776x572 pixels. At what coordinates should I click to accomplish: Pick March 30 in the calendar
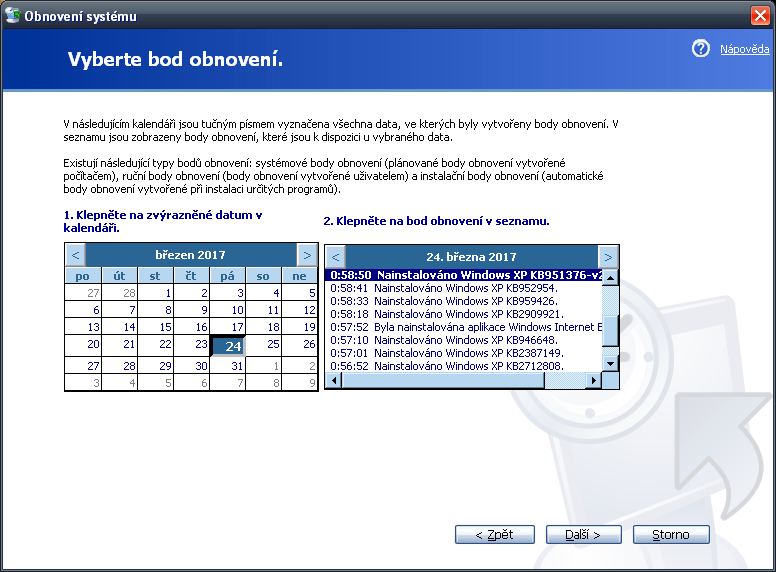coord(192,366)
